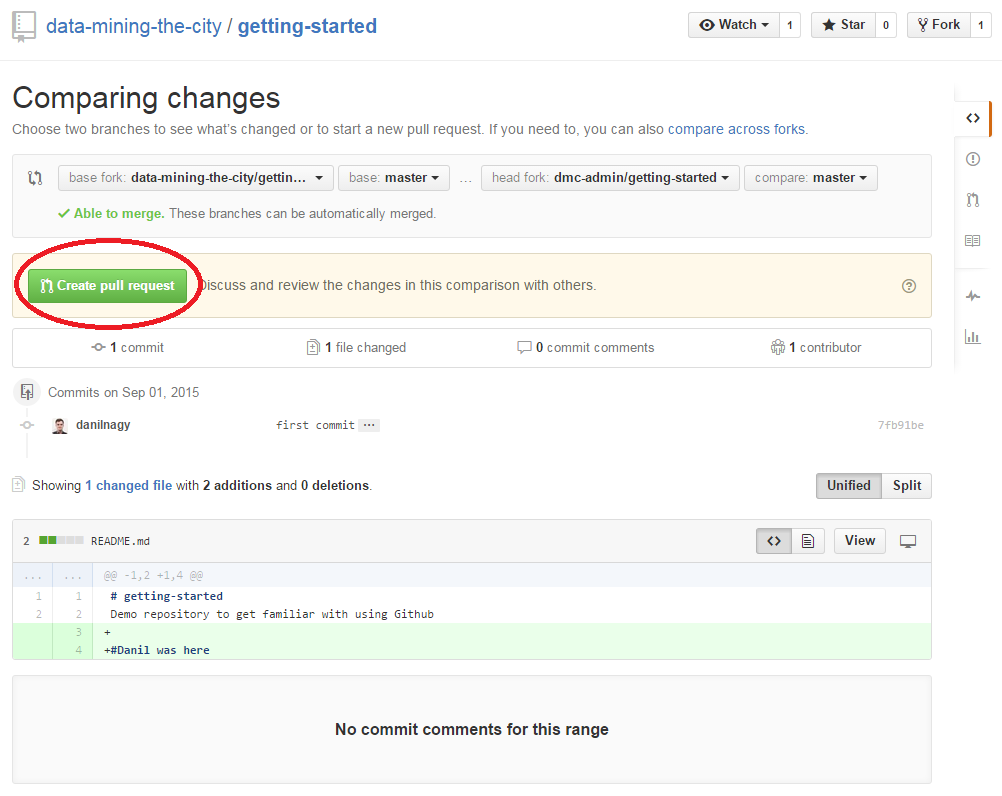Expand commit message ellipsis for first commit

point(369,425)
